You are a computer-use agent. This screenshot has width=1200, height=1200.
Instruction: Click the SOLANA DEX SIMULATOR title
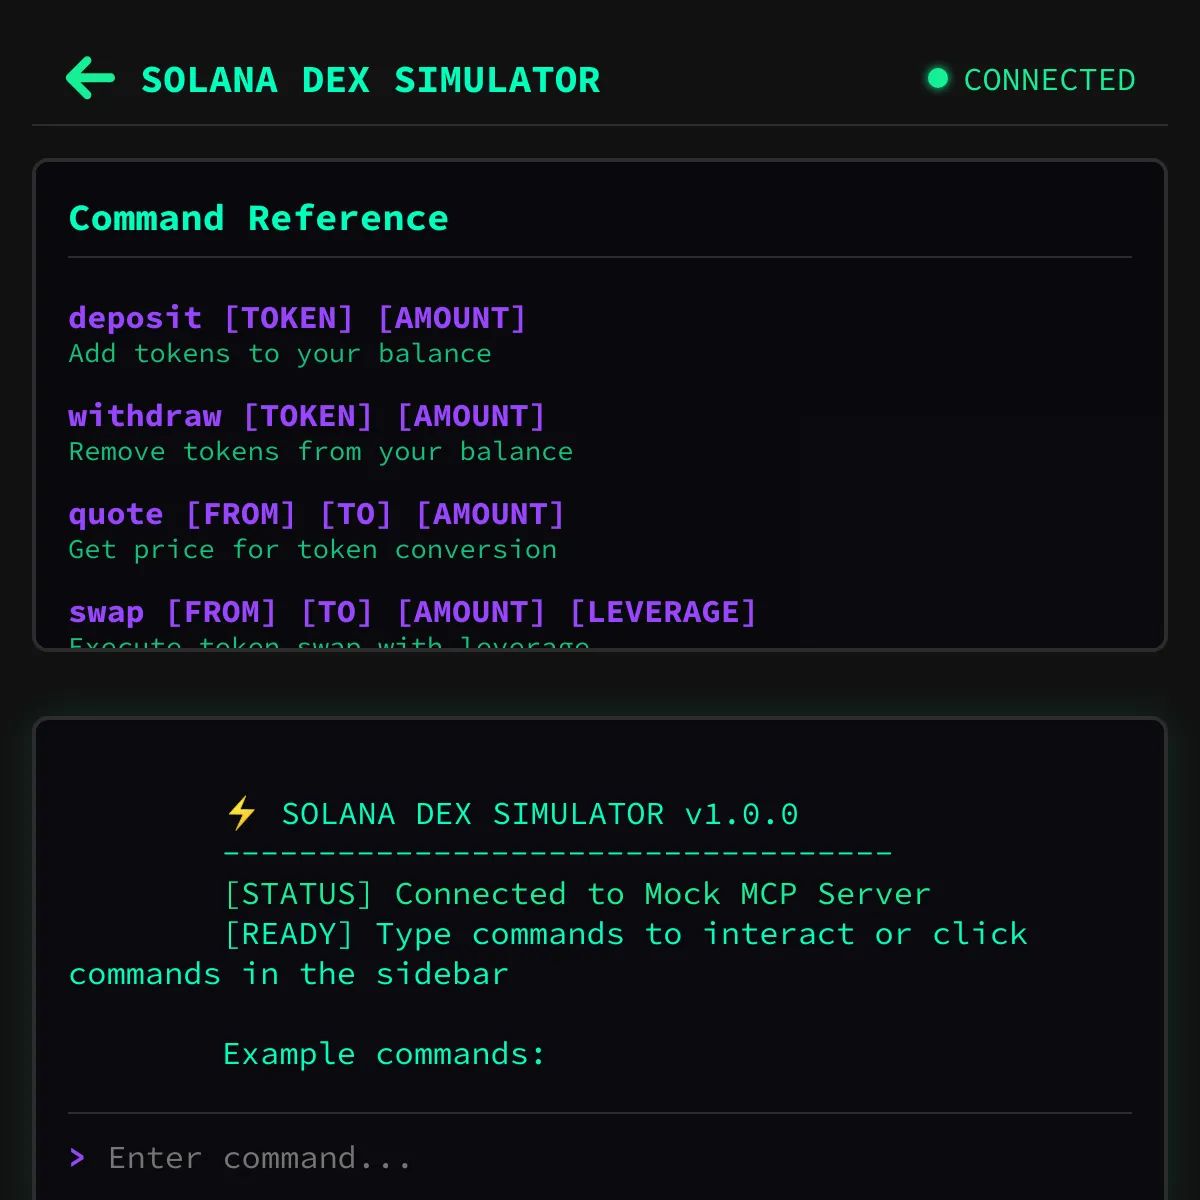pyautogui.click(x=371, y=79)
